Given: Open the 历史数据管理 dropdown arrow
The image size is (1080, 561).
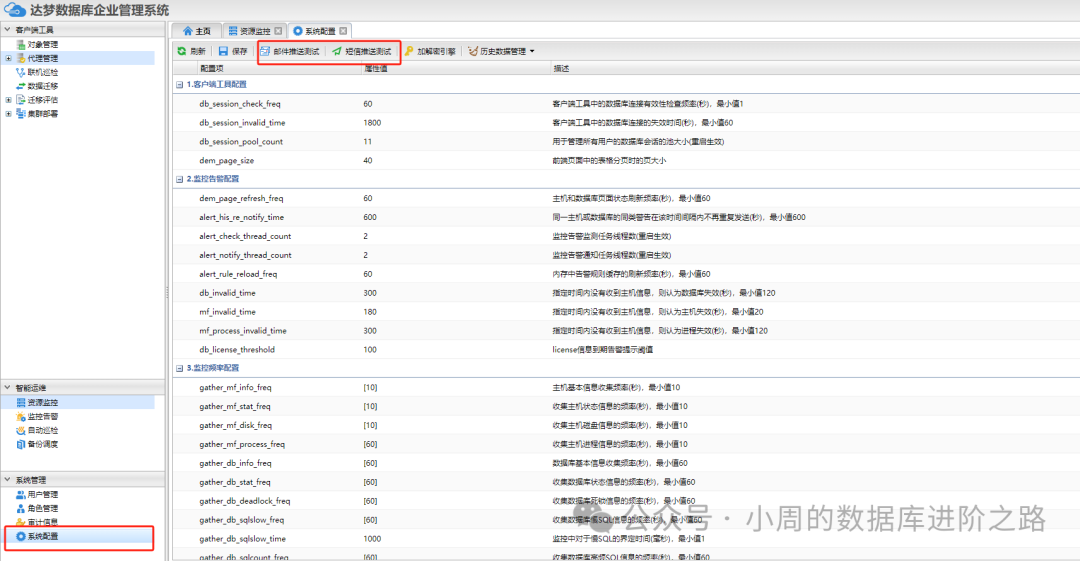Looking at the screenshot, I should (532, 52).
